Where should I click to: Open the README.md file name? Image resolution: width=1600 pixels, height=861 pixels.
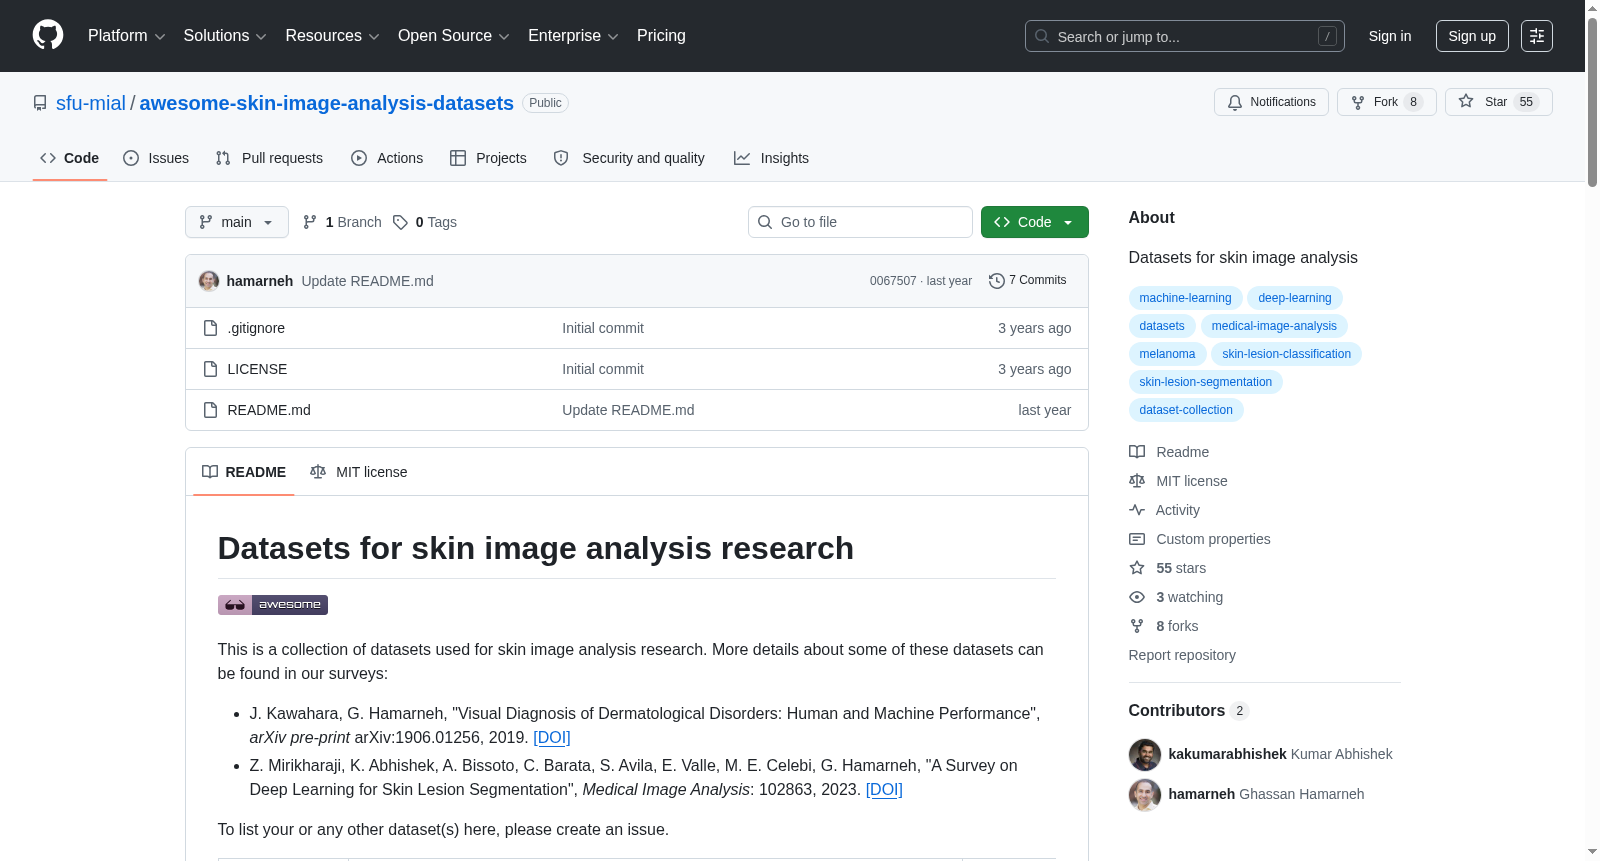point(269,410)
